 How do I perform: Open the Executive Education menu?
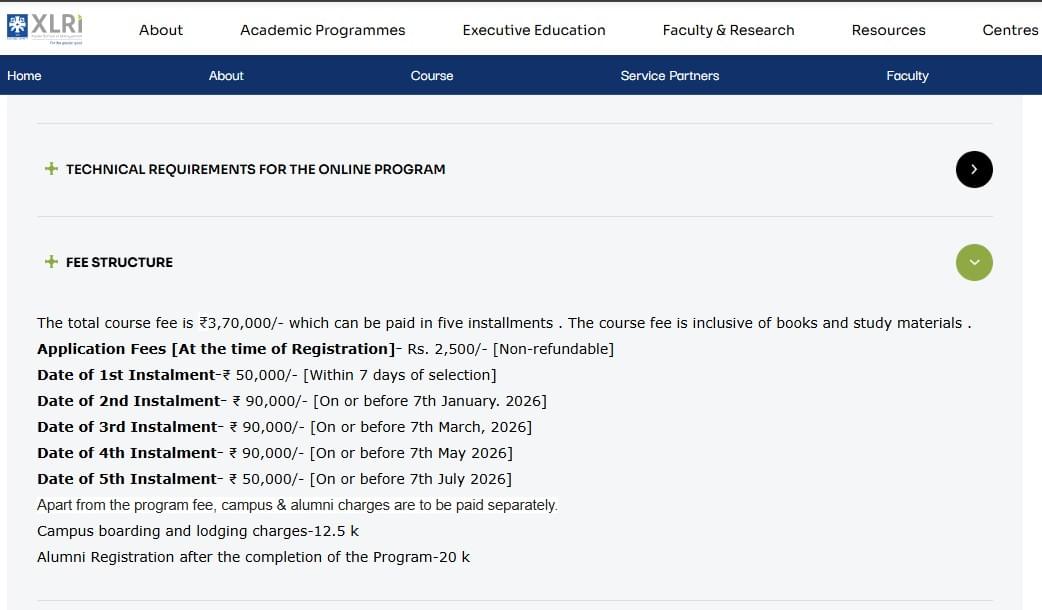[534, 30]
